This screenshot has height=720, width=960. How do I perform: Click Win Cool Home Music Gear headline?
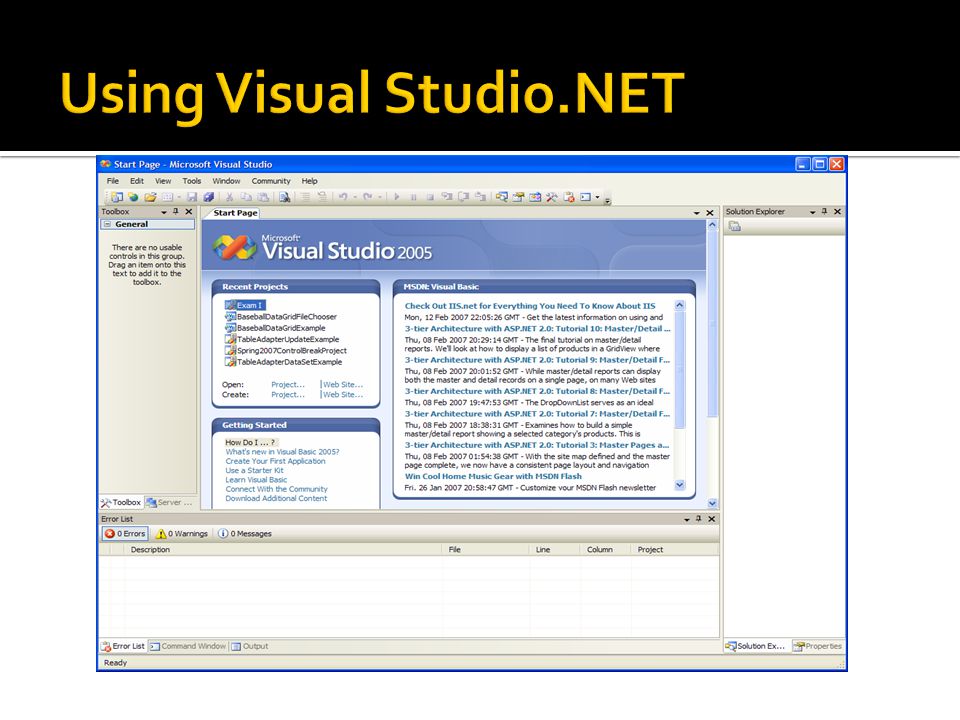[x=493, y=476]
